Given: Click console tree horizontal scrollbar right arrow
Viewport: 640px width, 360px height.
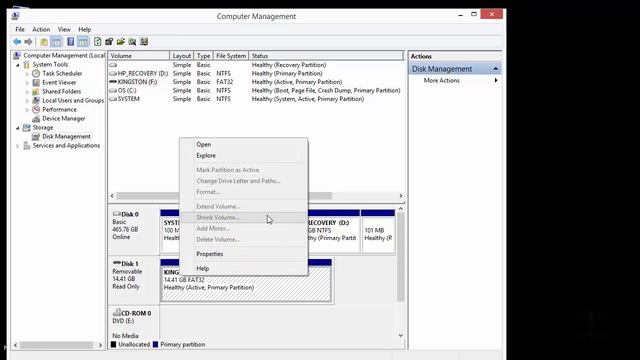Looking at the screenshot, I should click(x=100, y=345).
